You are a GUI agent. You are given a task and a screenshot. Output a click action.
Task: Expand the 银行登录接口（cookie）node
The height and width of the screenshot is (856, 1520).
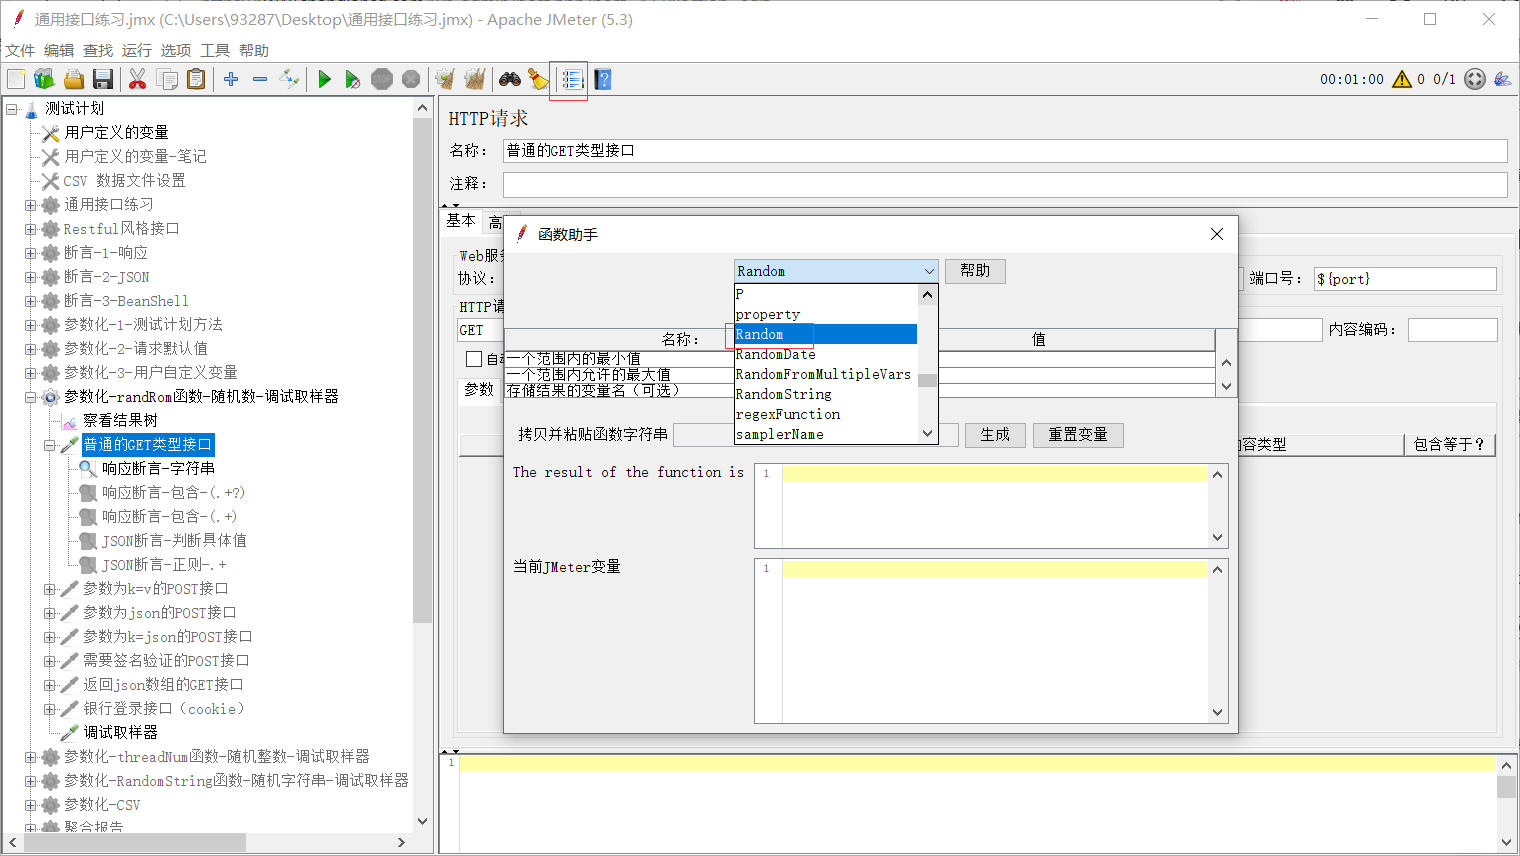pyautogui.click(x=49, y=709)
